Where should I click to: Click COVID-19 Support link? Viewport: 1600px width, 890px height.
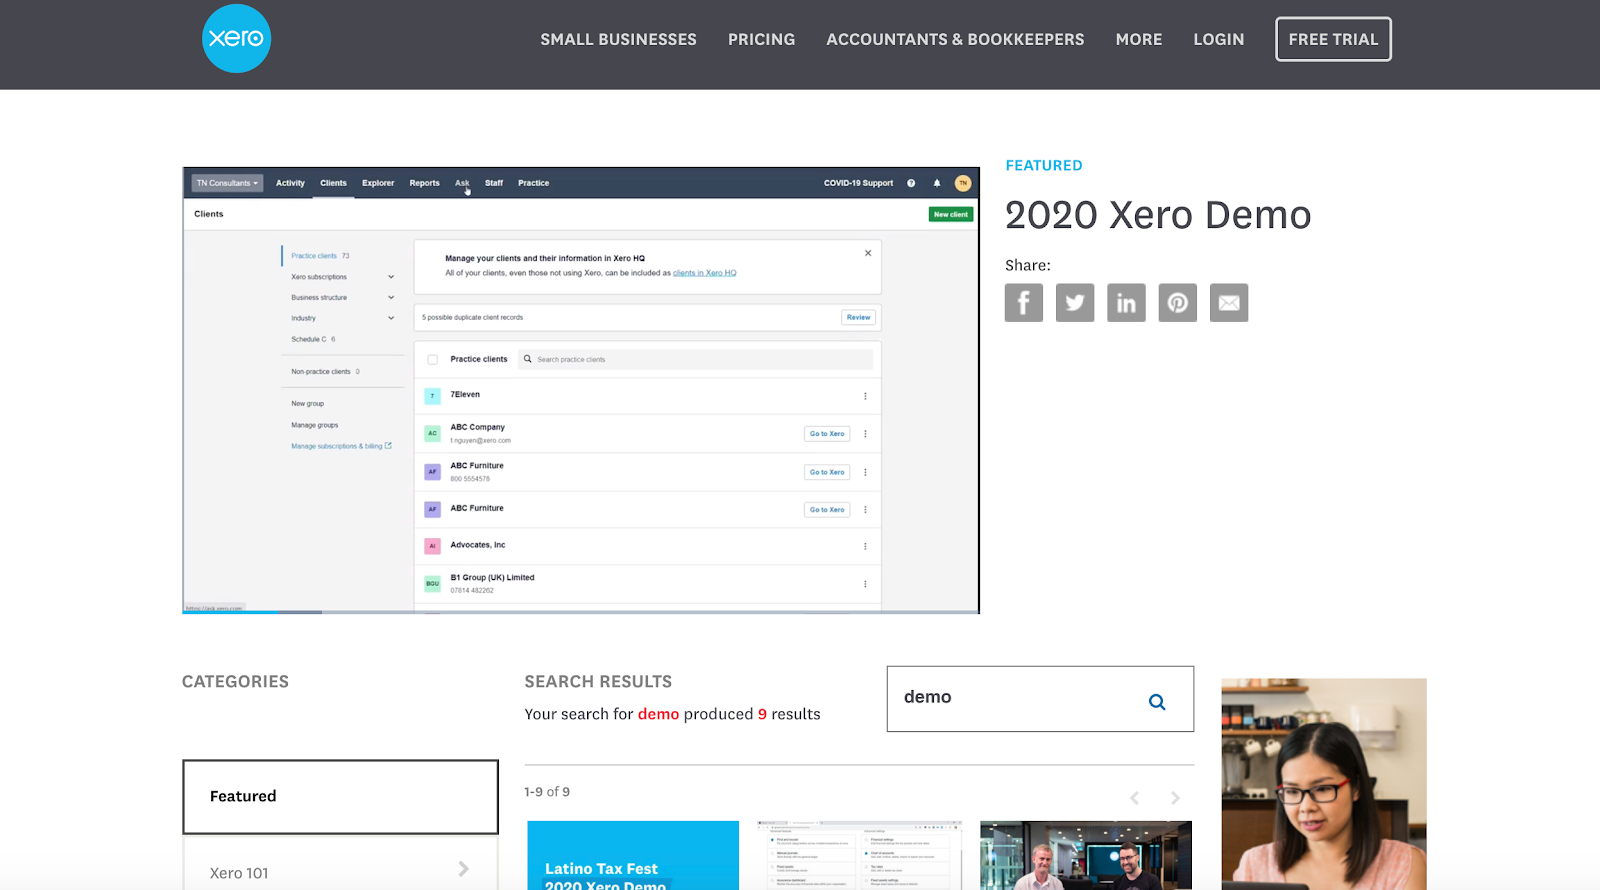pyautogui.click(x=858, y=183)
